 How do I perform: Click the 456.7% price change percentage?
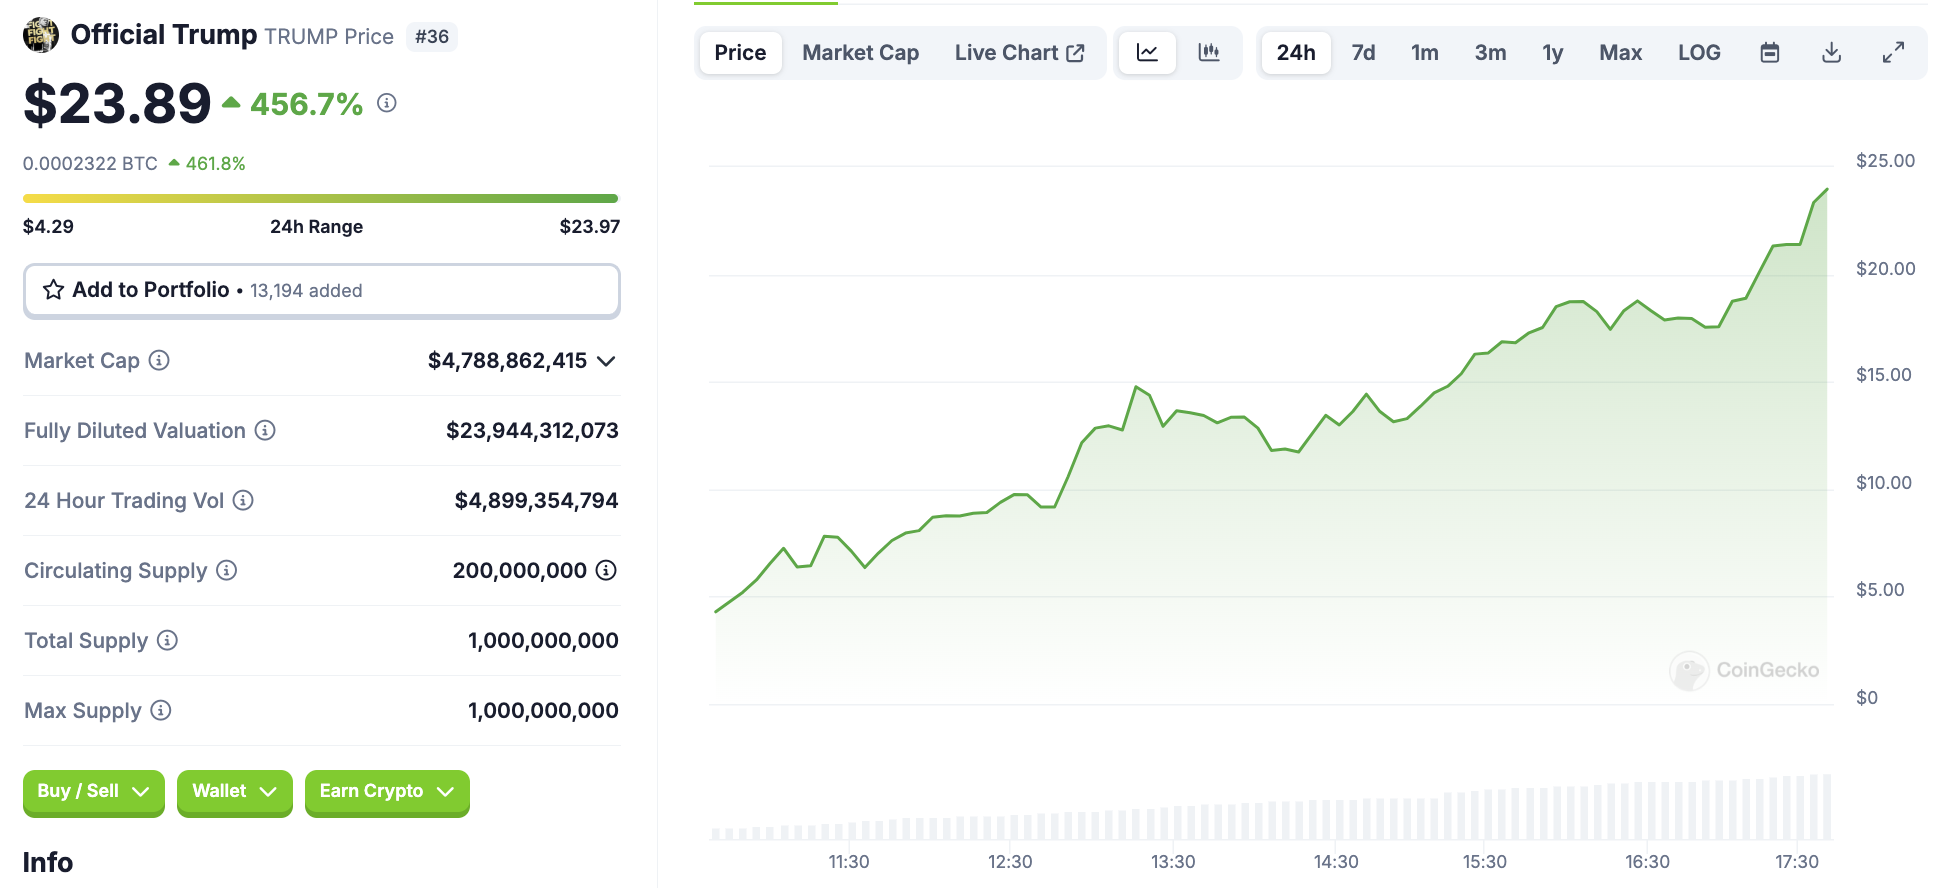coord(306,104)
